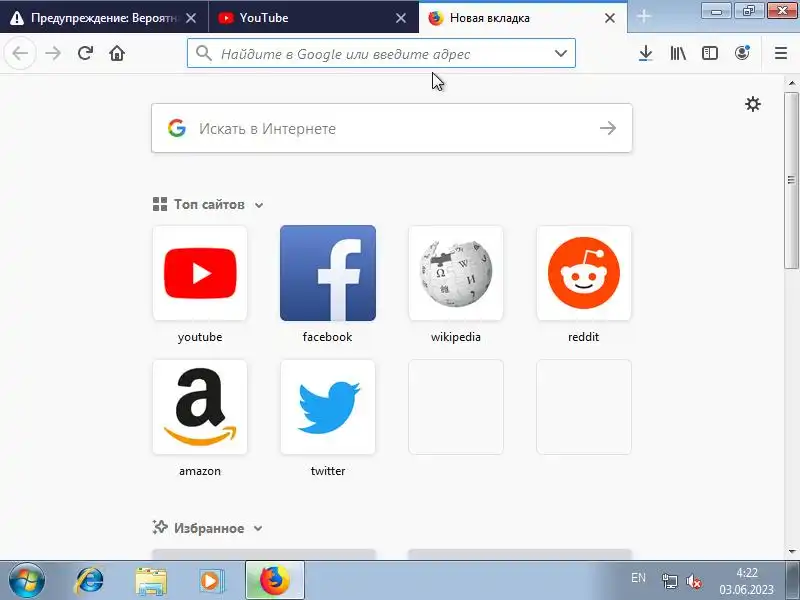Open the Firefox home page button
The image size is (800, 600).
point(117,53)
